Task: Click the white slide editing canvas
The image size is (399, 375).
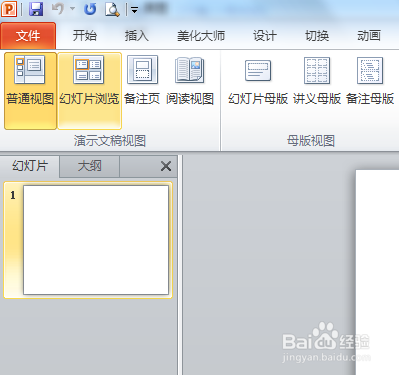Action: coord(377,272)
